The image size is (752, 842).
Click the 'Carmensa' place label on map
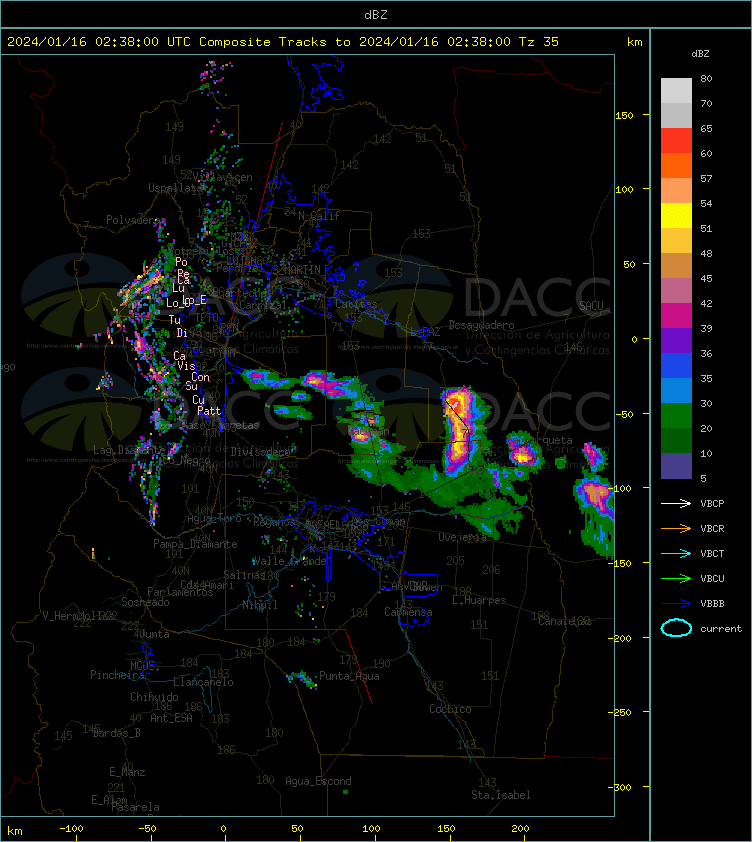pos(408,612)
